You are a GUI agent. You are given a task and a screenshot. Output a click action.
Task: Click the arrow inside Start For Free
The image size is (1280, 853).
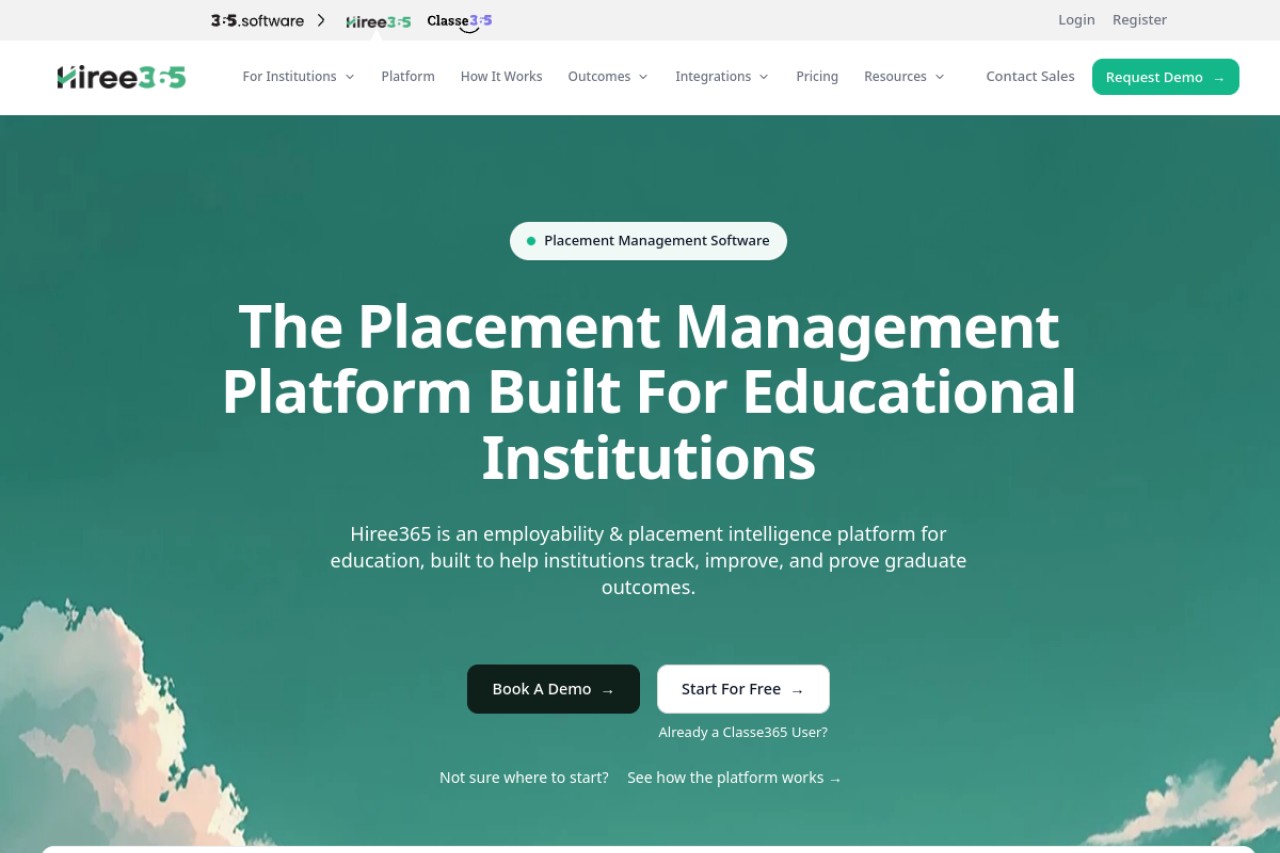797,690
